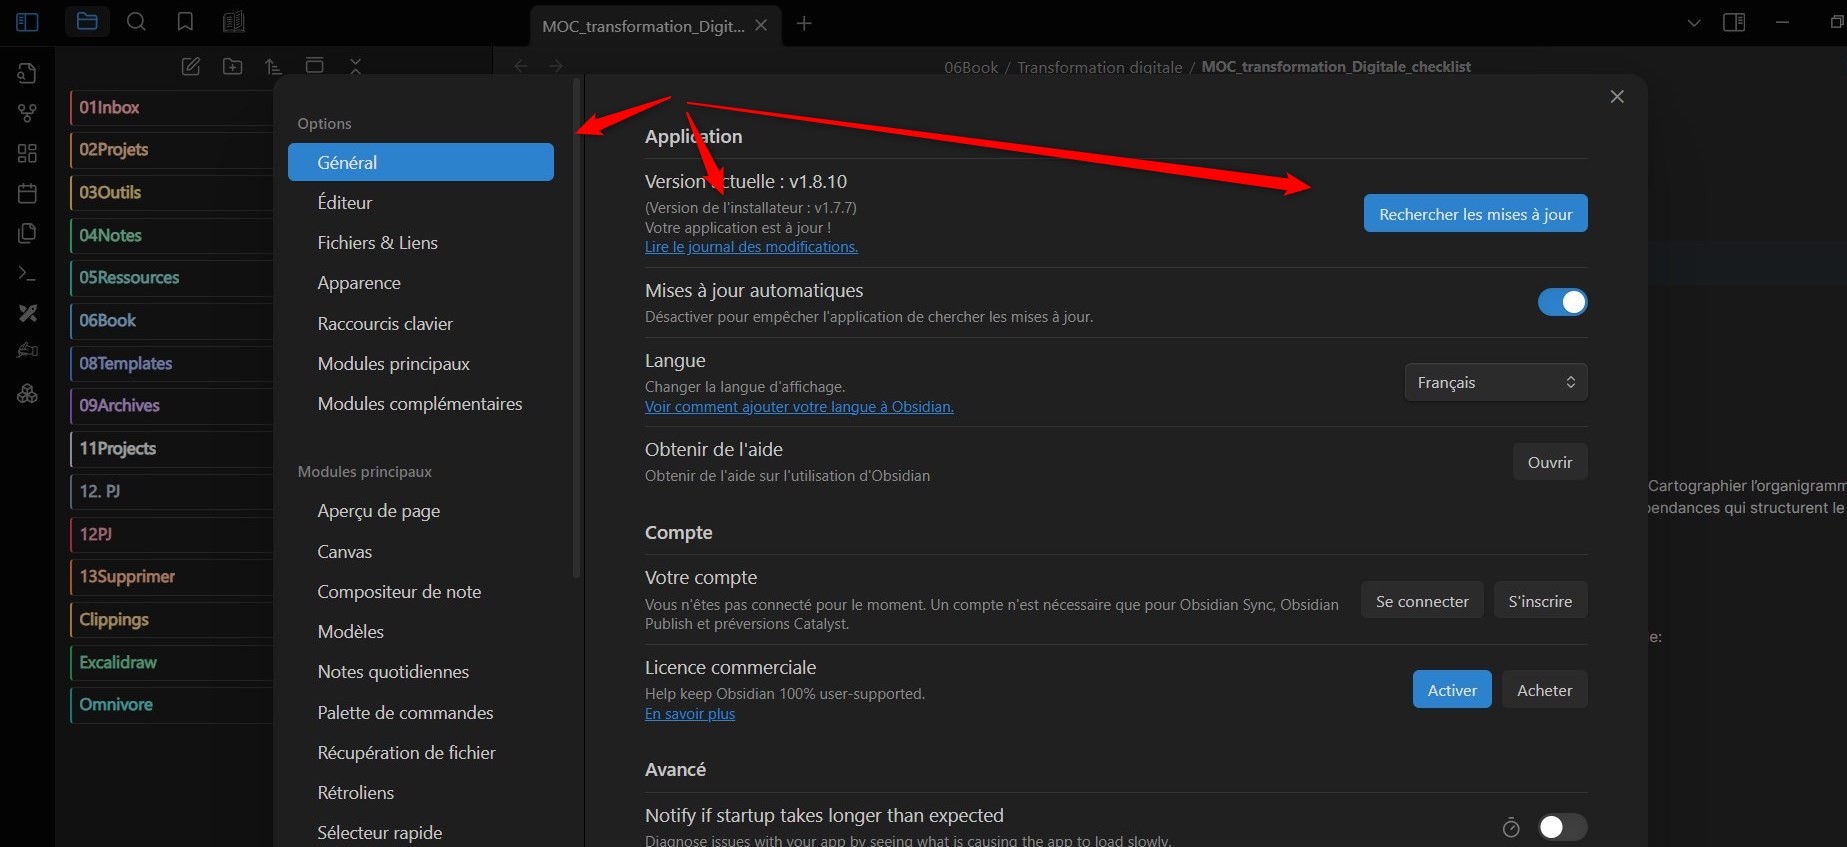The height and width of the screenshot is (847, 1847).
Task: Open Lire le journal des modifications link
Action: pyautogui.click(x=751, y=247)
